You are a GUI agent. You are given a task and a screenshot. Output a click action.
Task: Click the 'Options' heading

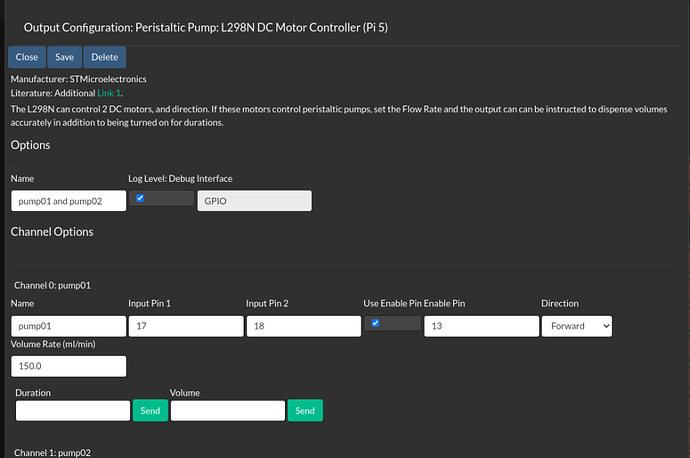(x=30, y=145)
